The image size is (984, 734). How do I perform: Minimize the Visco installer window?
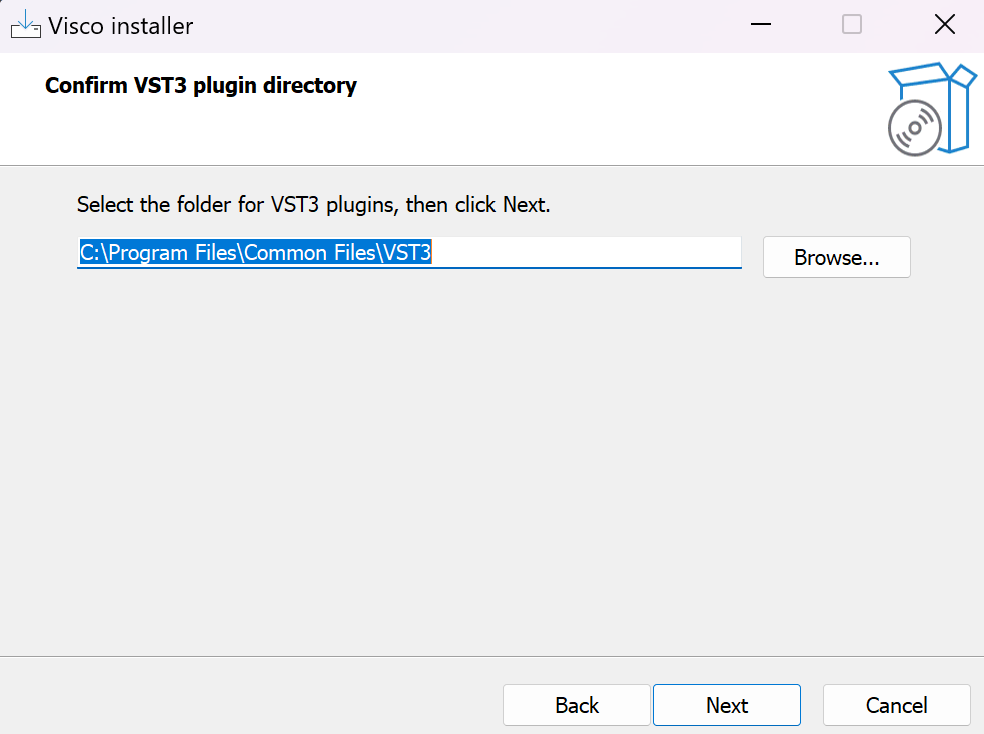pyautogui.click(x=759, y=25)
